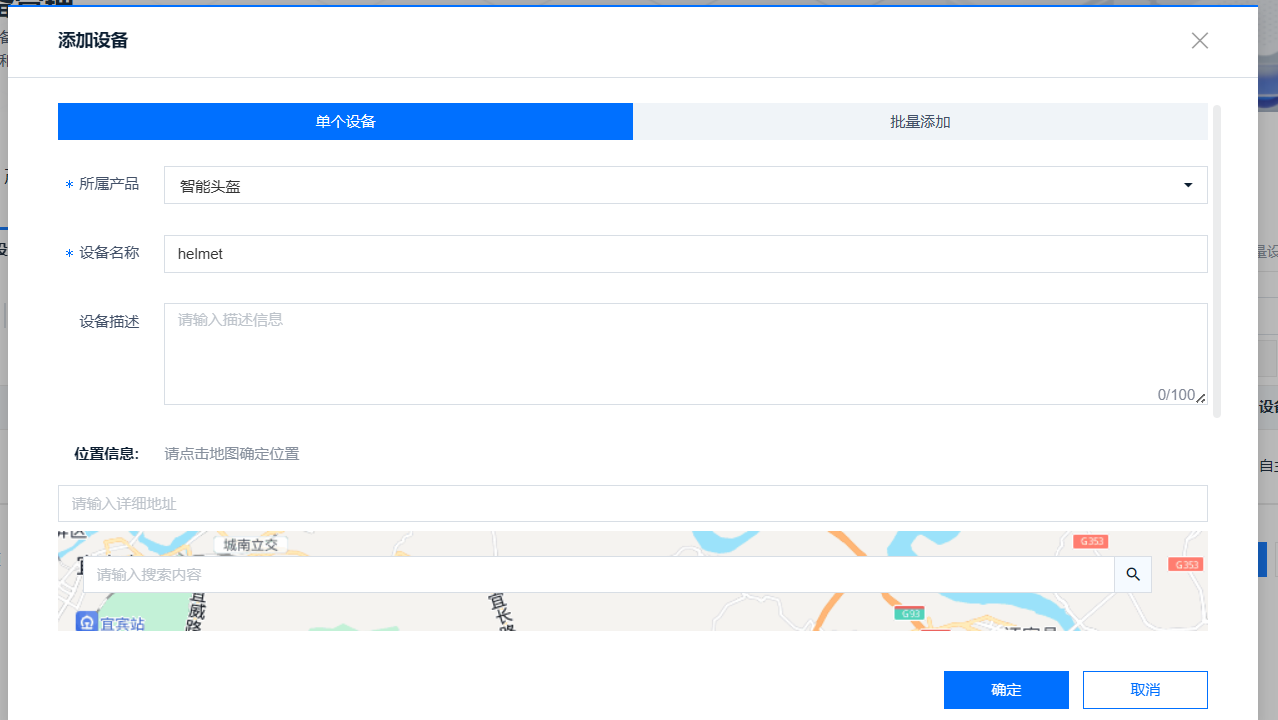
Task: Click the 请输入详细地址 address field
Action: pos(632,503)
